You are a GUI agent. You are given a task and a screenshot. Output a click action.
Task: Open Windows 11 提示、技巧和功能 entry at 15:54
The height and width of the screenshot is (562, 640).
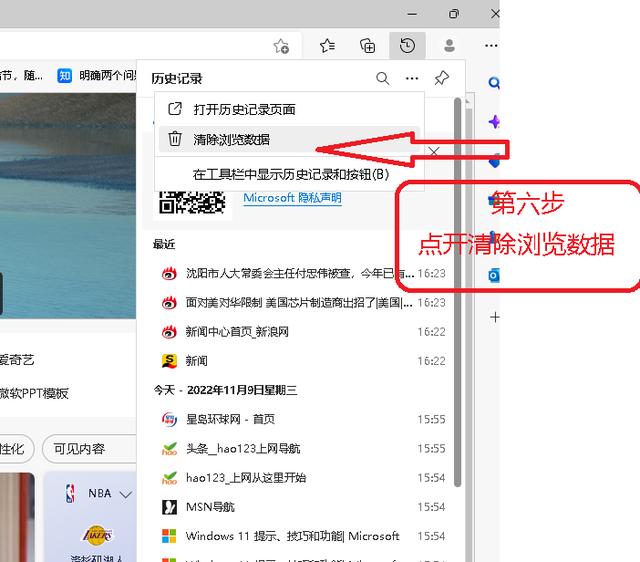302,536
